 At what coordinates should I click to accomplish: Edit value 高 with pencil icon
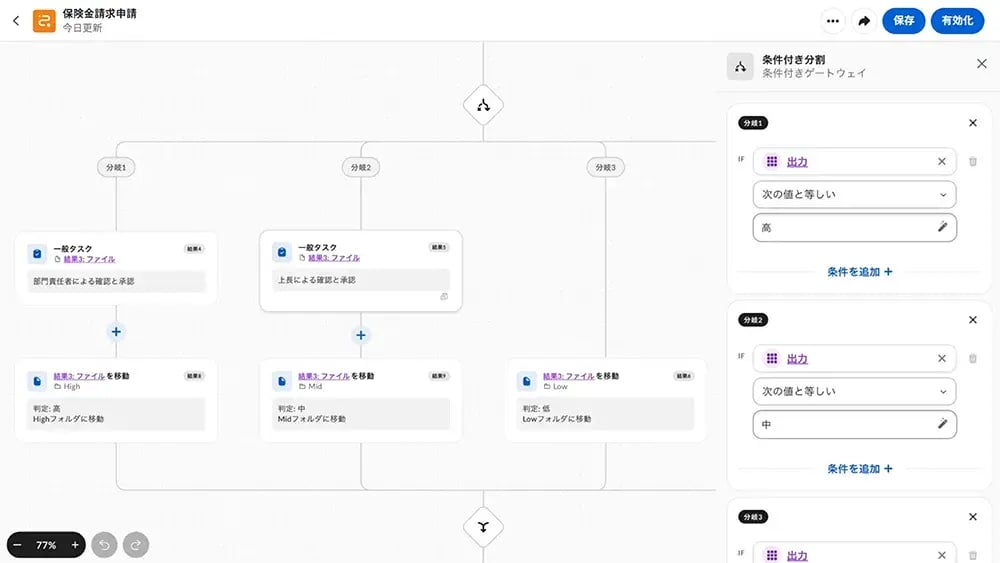coord(942,227)
